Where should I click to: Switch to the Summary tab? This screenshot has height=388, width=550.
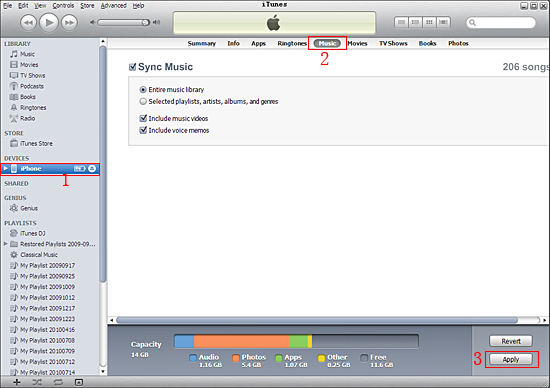tap(202, 44)
